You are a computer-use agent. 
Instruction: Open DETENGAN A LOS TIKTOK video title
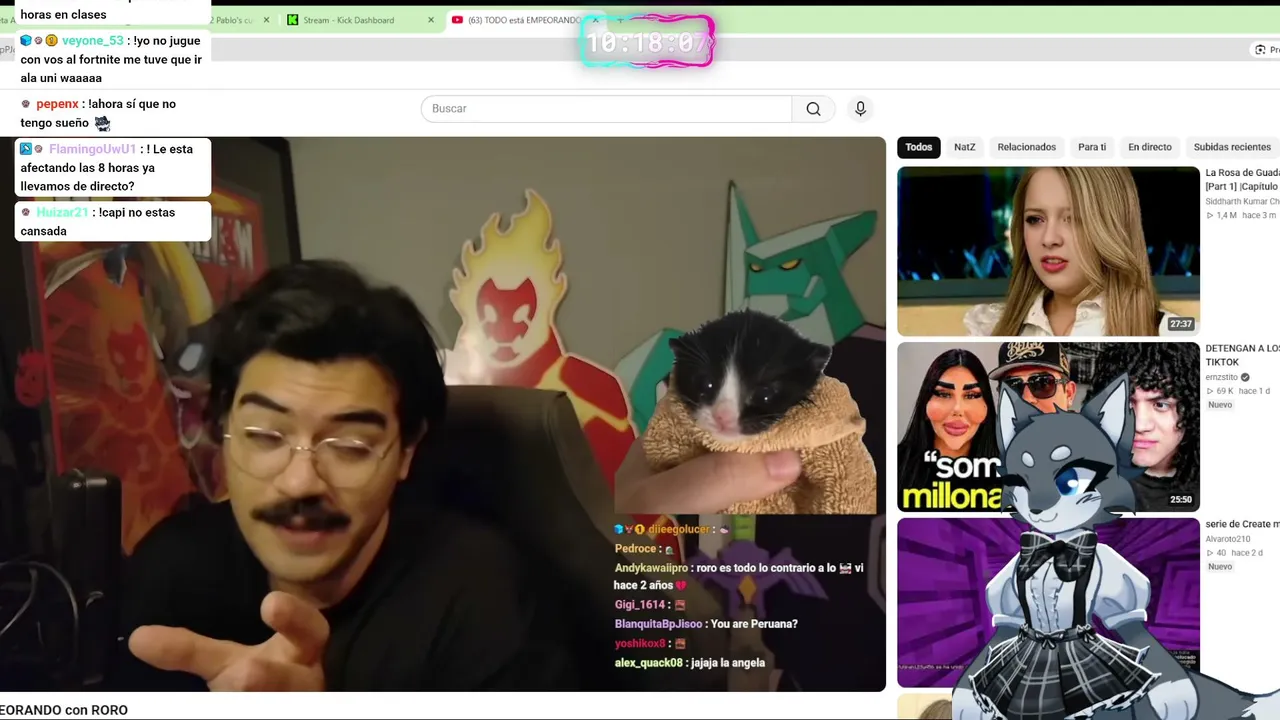click(1242, 355)
